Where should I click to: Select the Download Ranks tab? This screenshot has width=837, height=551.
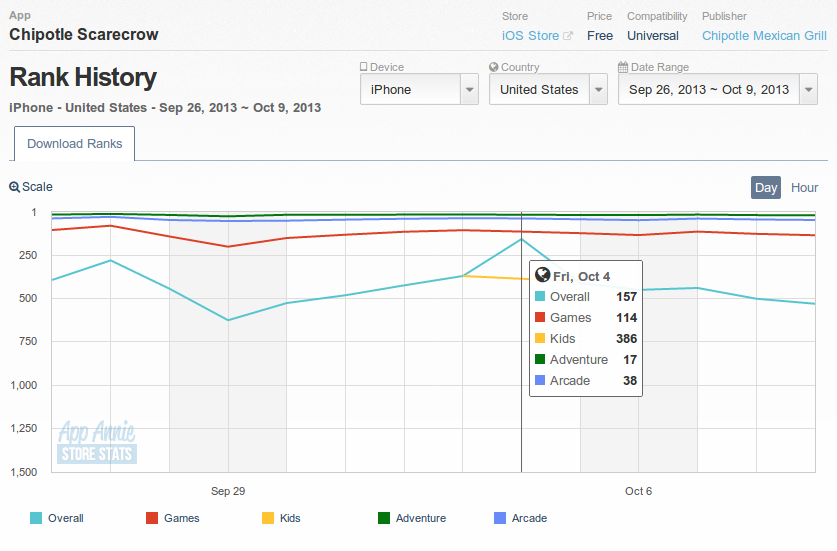75,144
